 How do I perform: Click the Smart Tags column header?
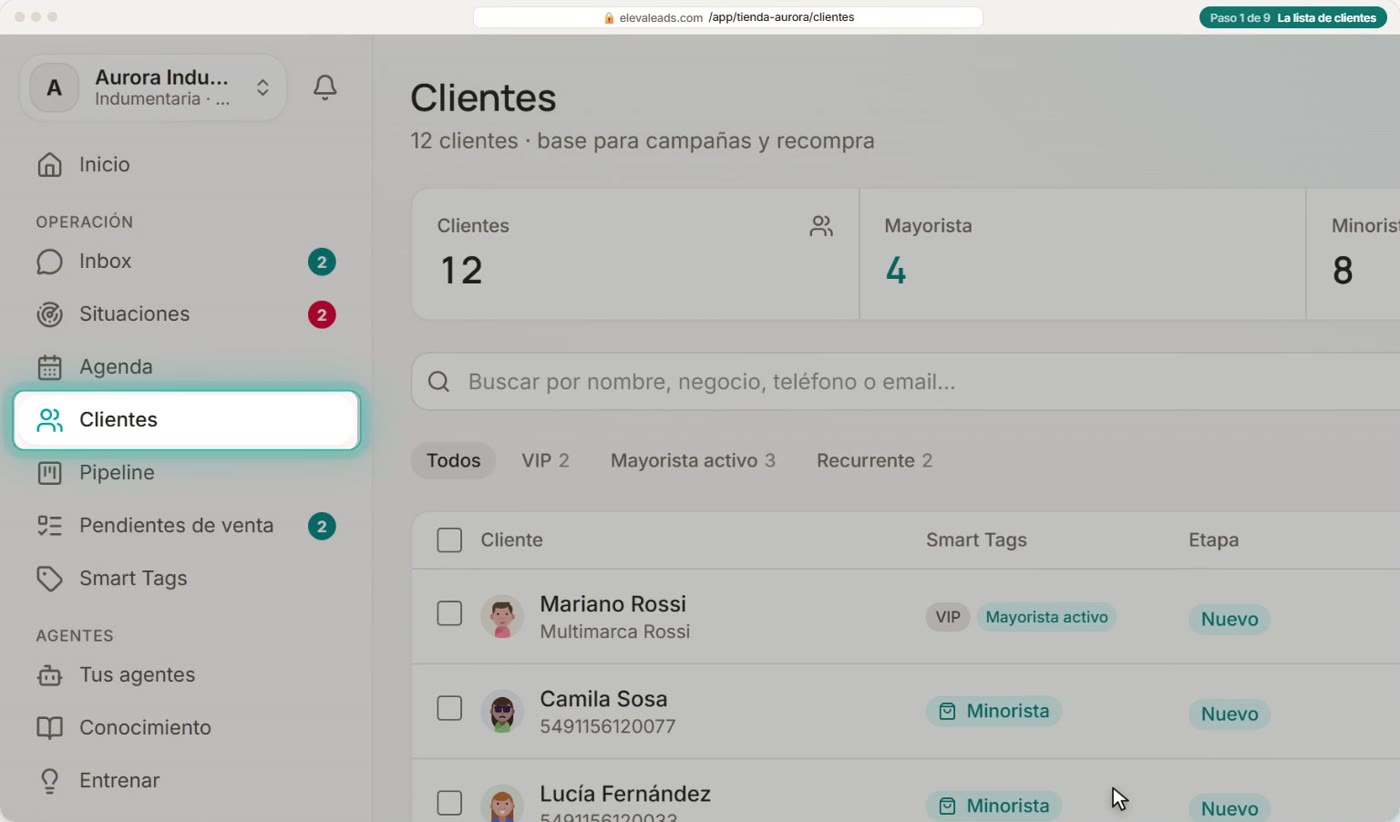point(976,540)
